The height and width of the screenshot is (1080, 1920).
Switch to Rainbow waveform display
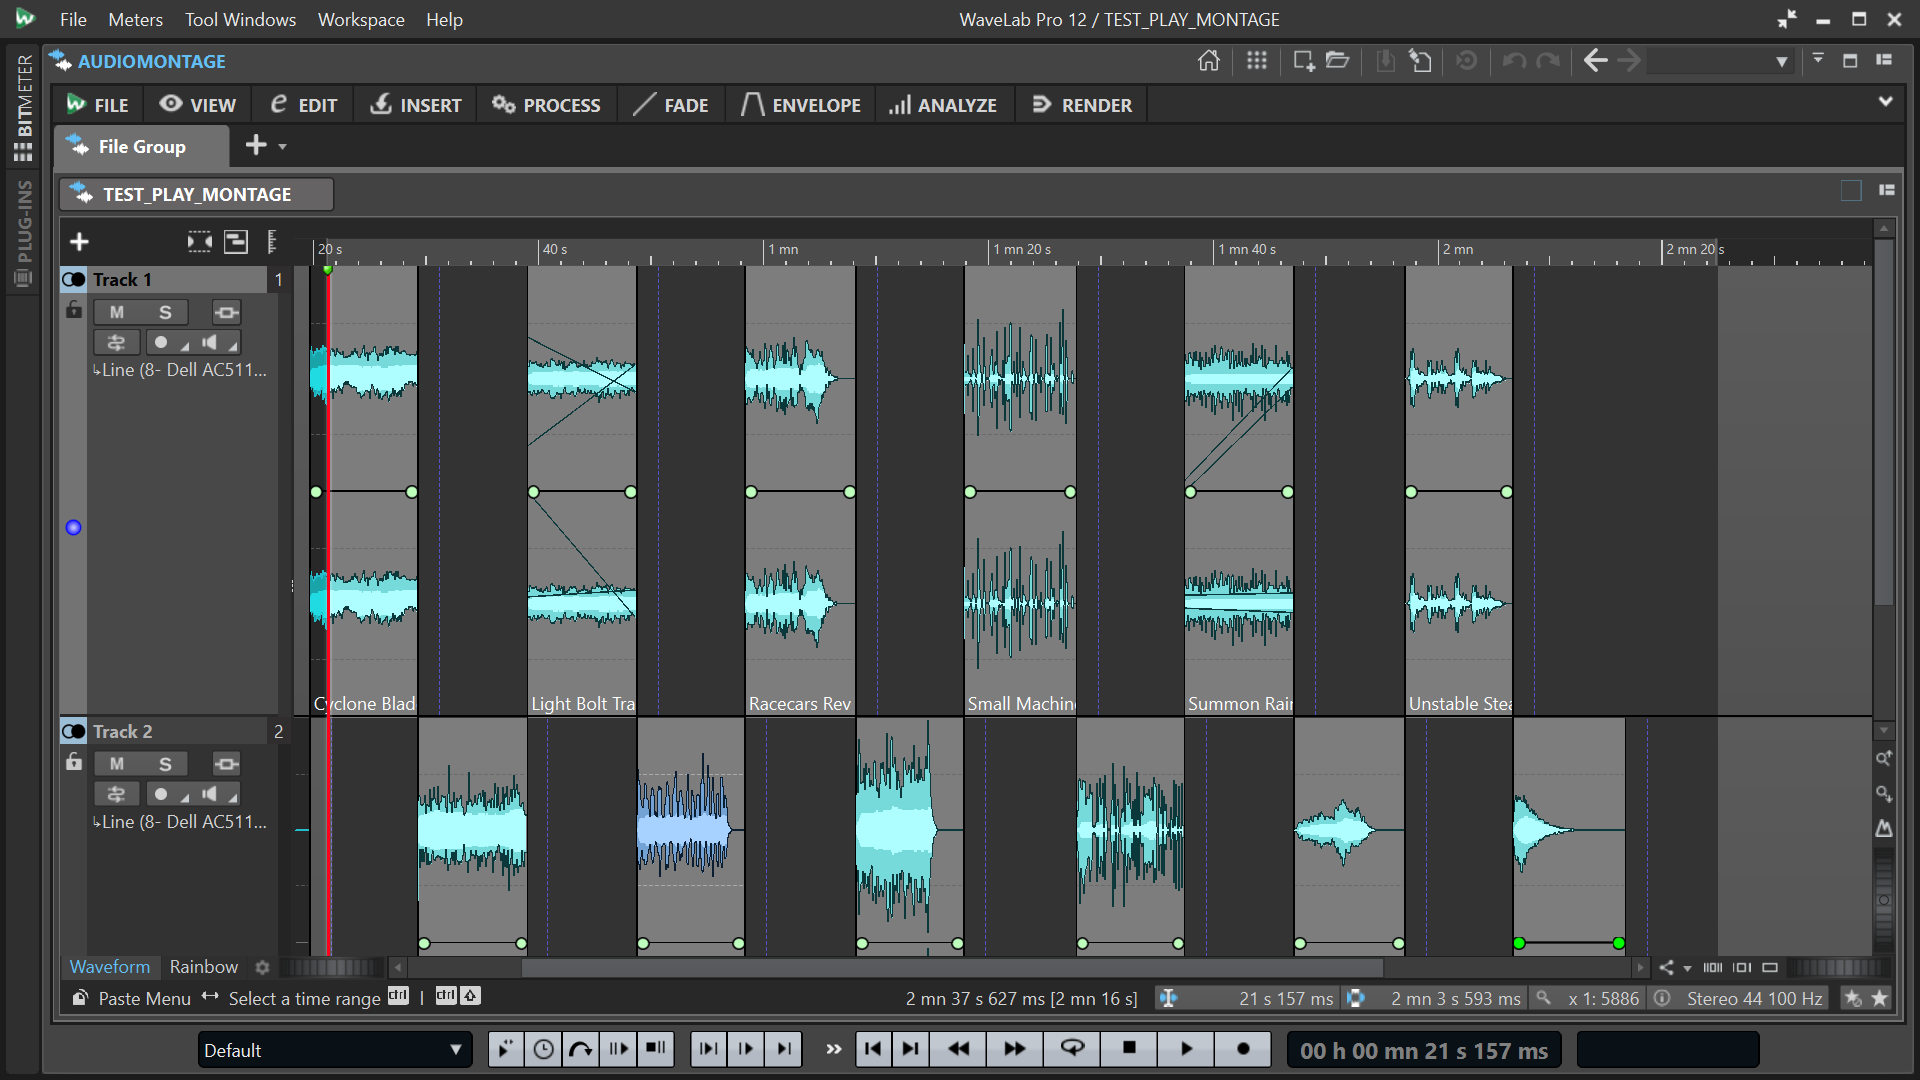(203, 967)
